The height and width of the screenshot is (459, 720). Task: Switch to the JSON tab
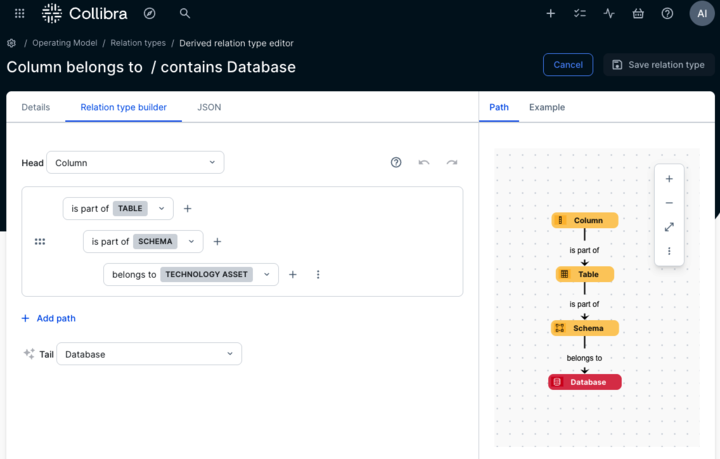coord(209,107)
